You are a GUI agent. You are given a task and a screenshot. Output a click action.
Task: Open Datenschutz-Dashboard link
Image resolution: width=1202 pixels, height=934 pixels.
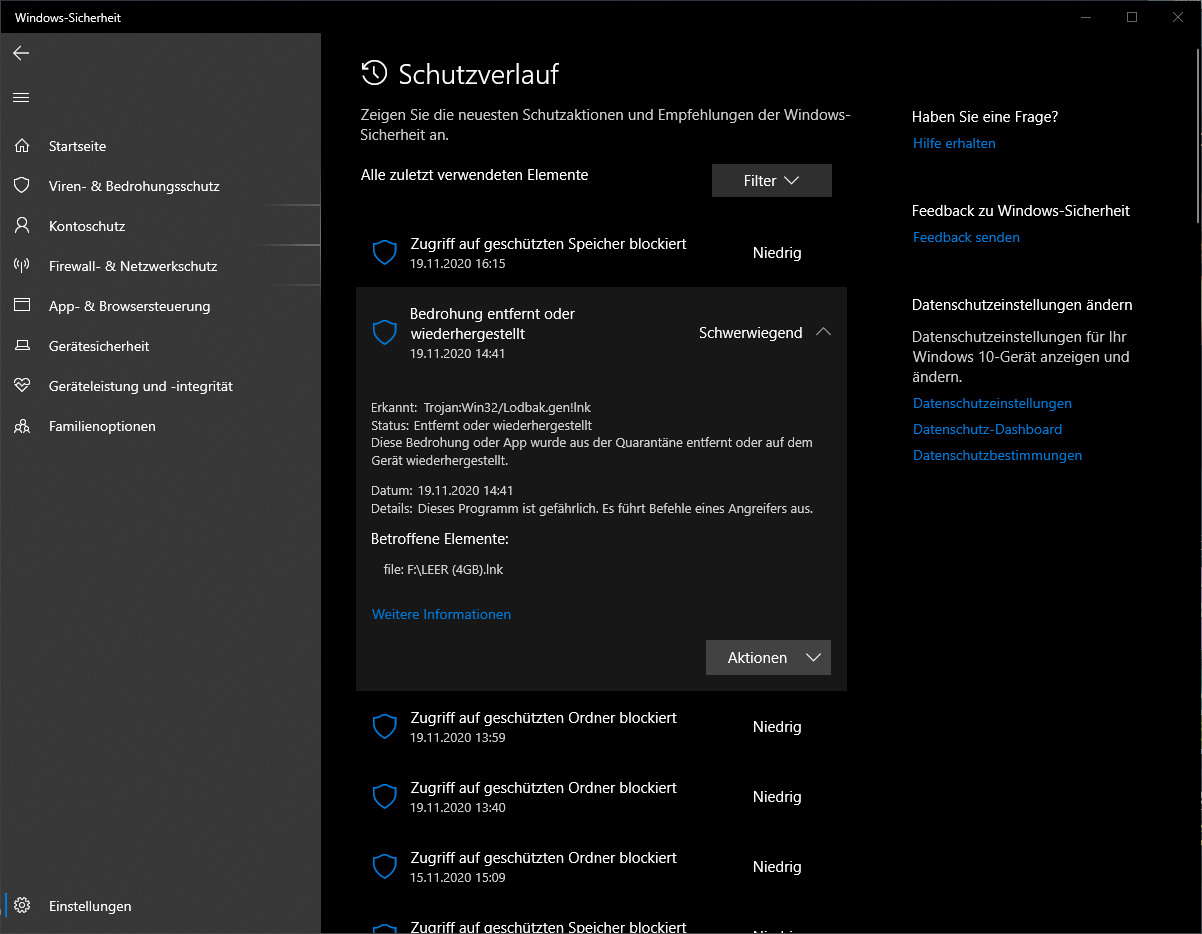(987, 429)
